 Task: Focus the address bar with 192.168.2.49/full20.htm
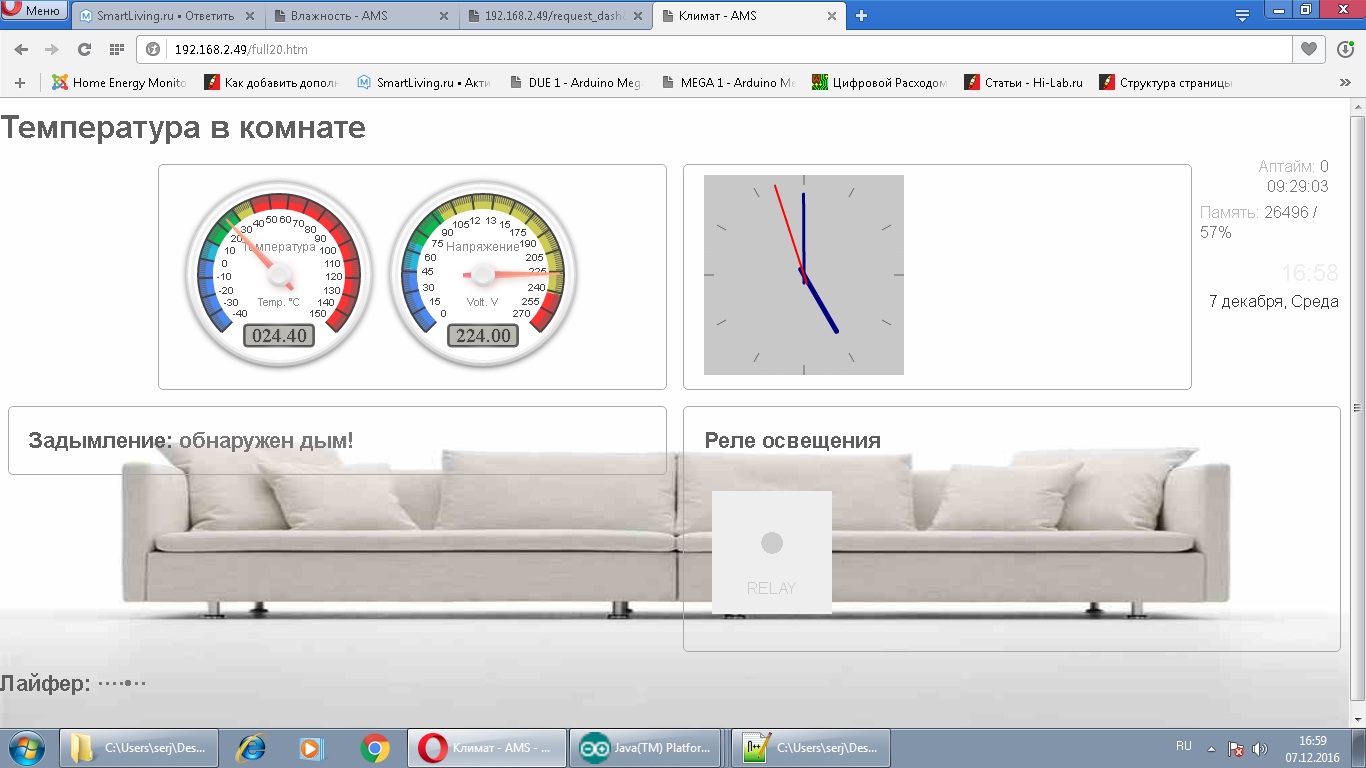(x=714, y=49)
